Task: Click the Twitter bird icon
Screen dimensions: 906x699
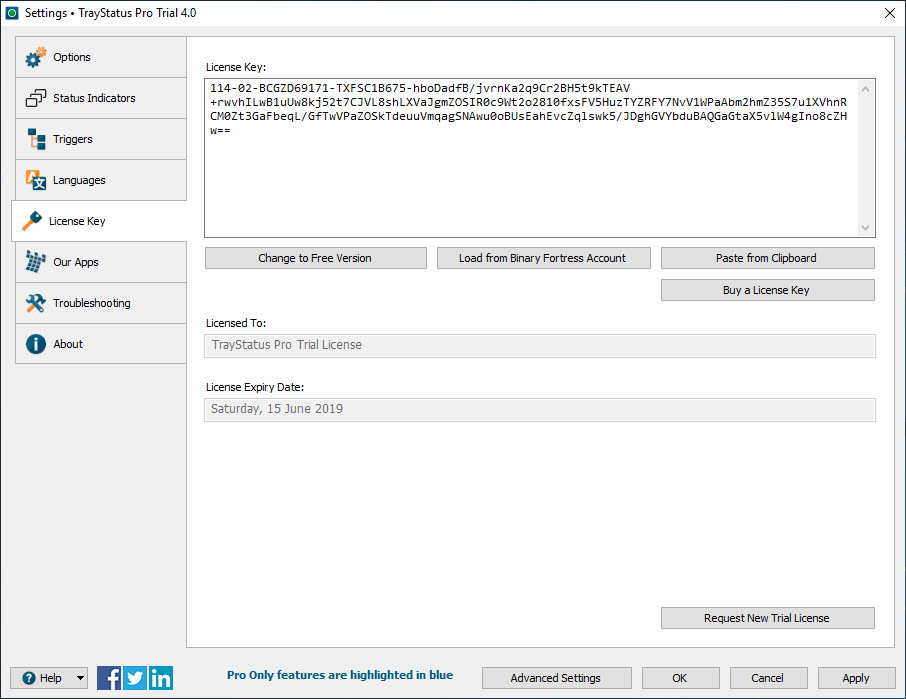Action: (x=135, y=677)
